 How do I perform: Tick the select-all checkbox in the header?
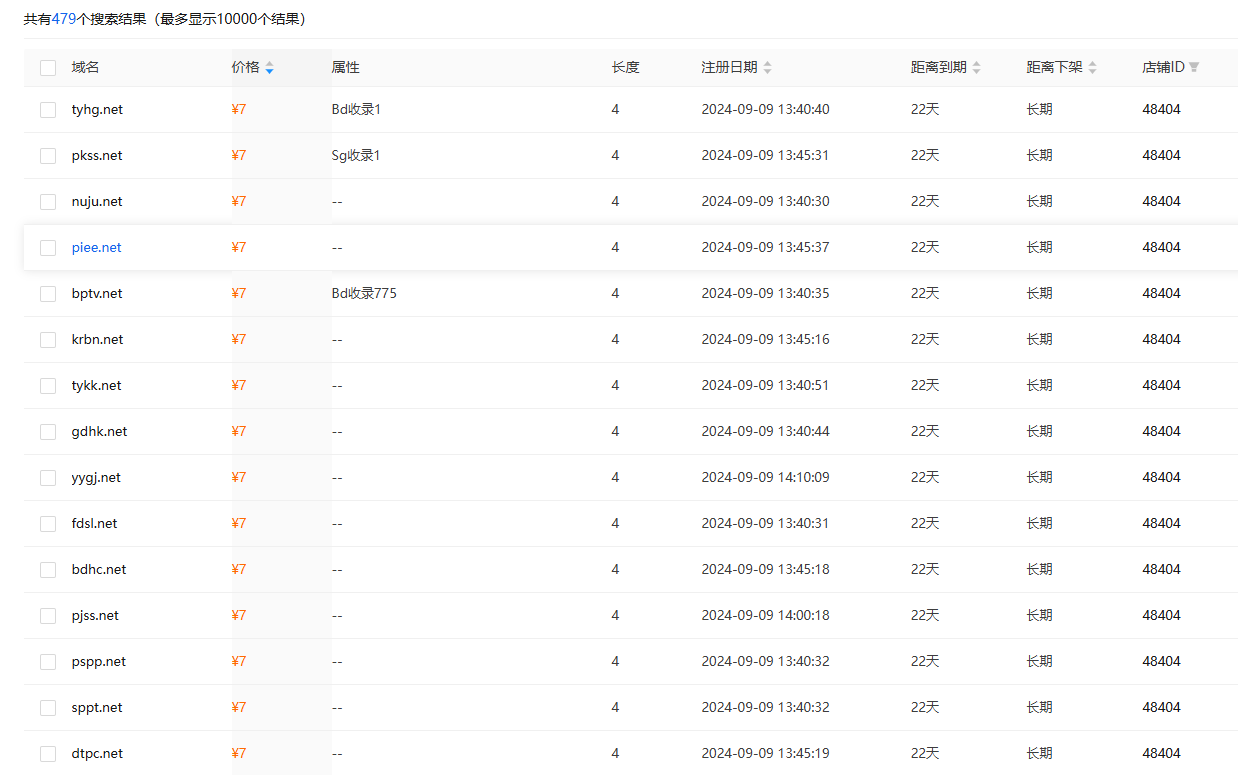pos(48,68)
